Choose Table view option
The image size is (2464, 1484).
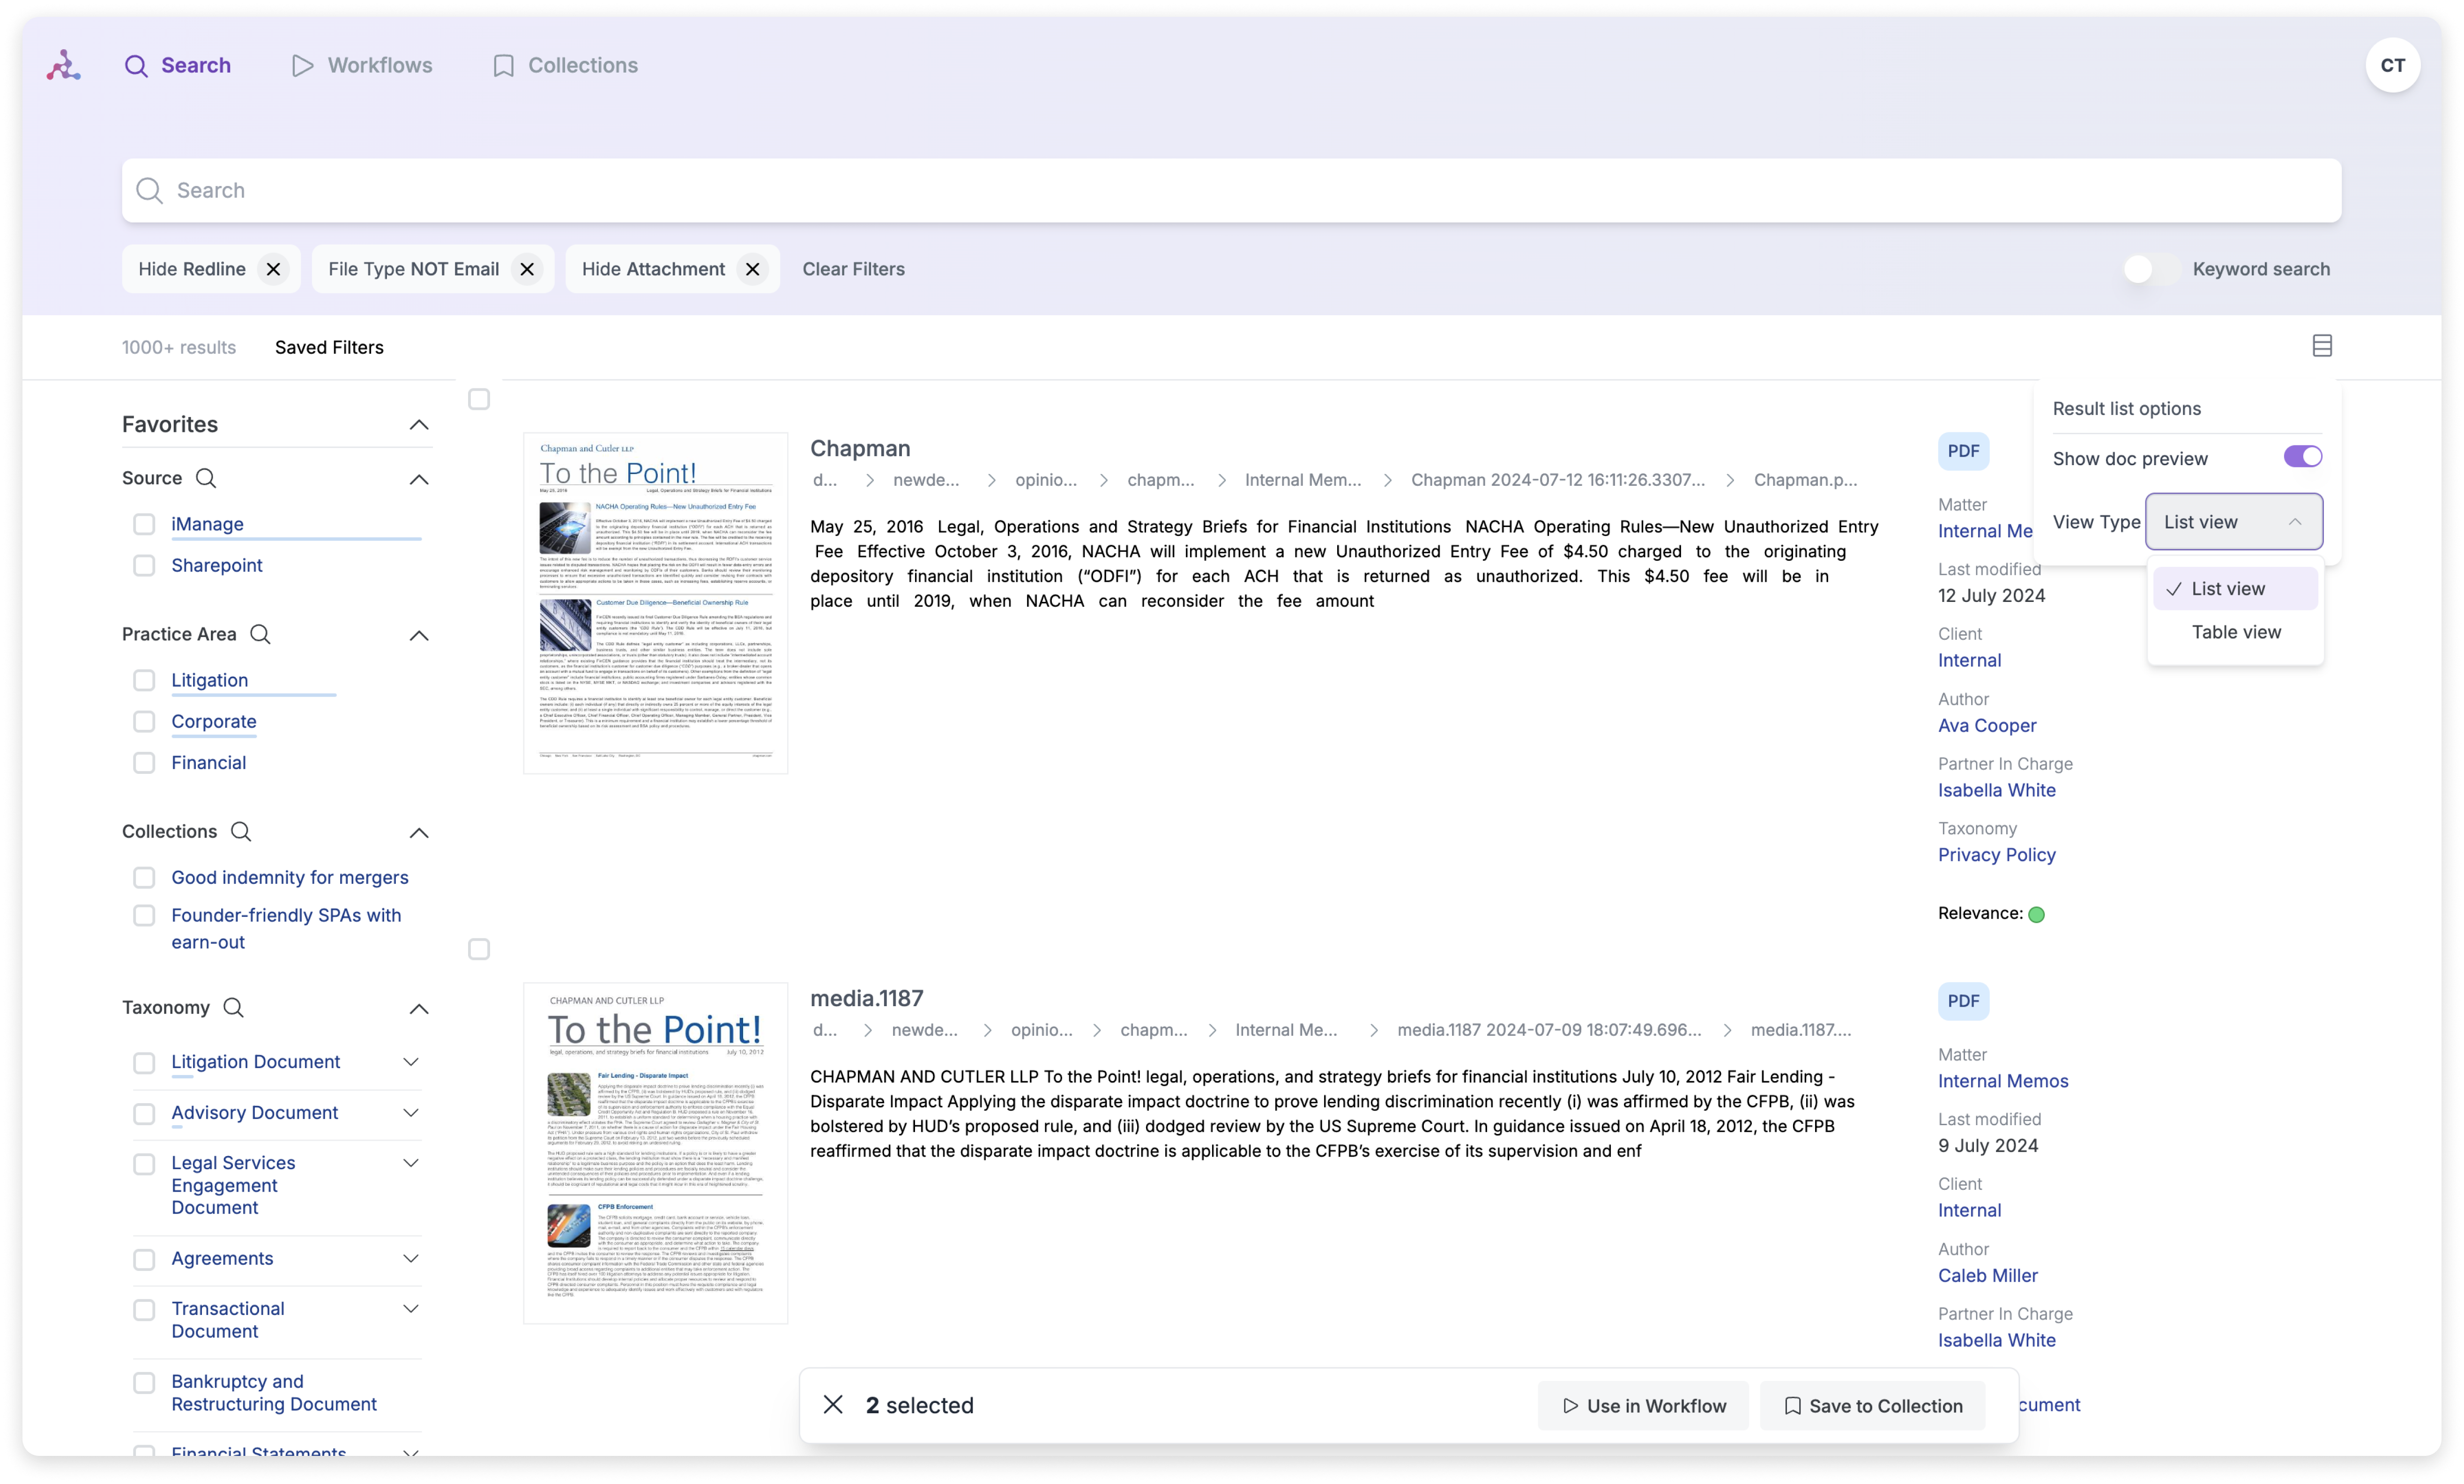tap(2235, 632)
